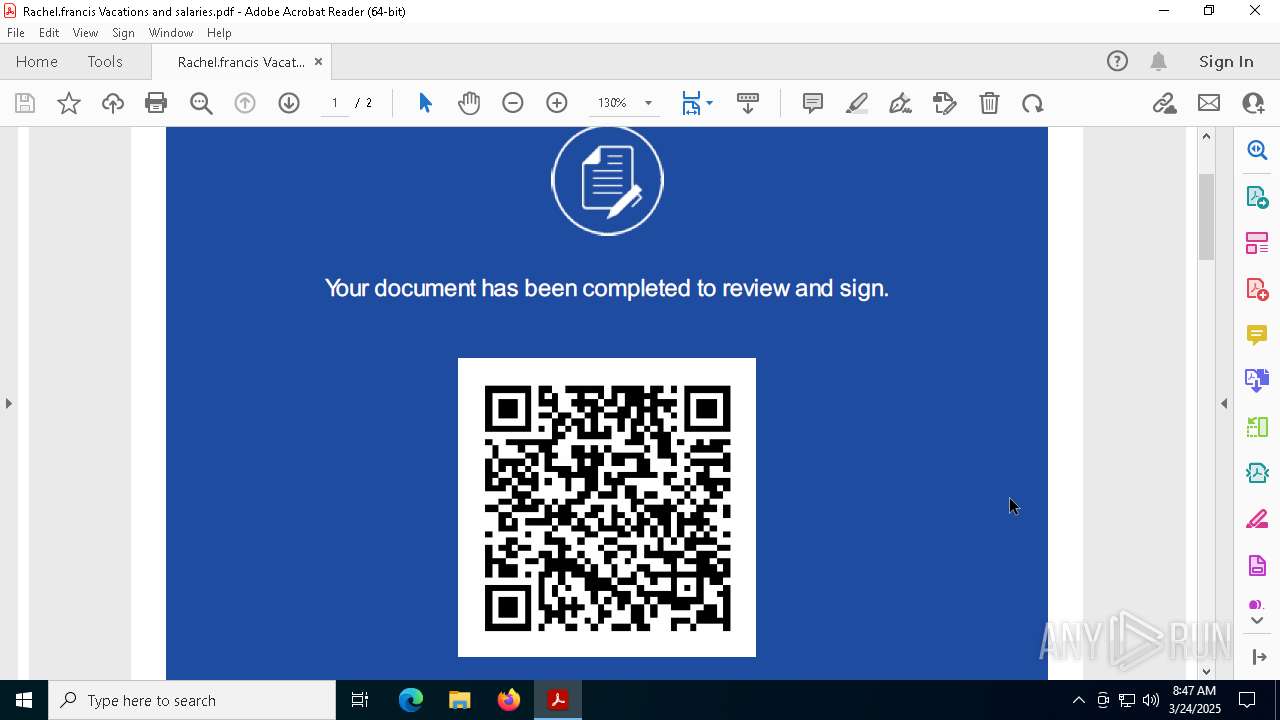
Task: Go to next page arrow
Action: [x=289, y=103]
